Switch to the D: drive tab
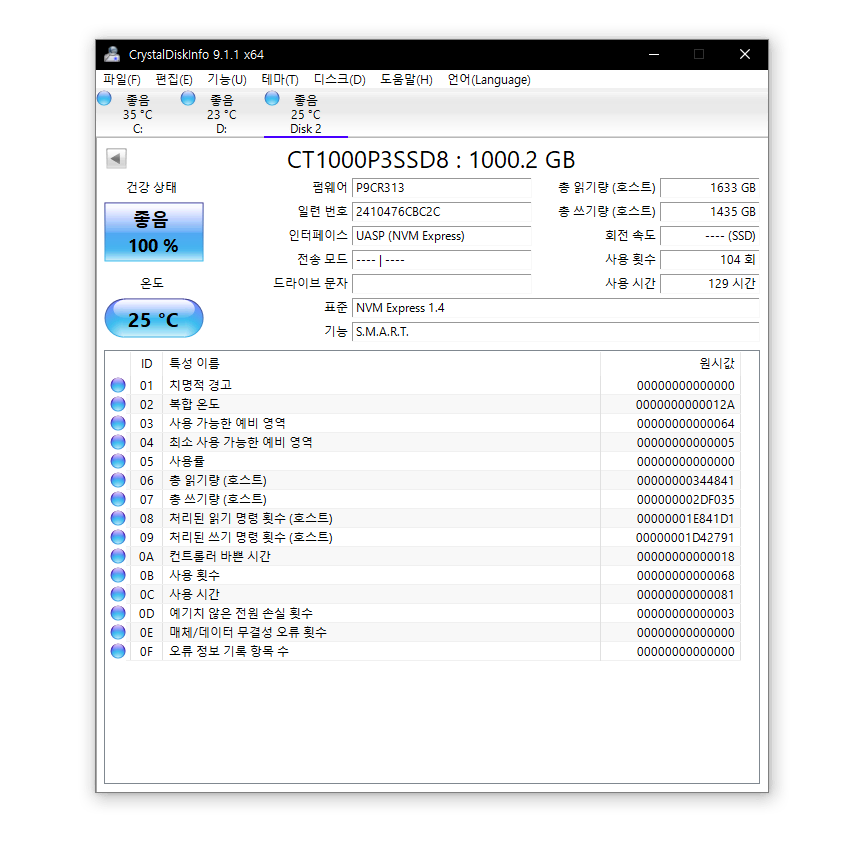The height and width of the screenshot is (860, 860). click(x=222, y=114)
